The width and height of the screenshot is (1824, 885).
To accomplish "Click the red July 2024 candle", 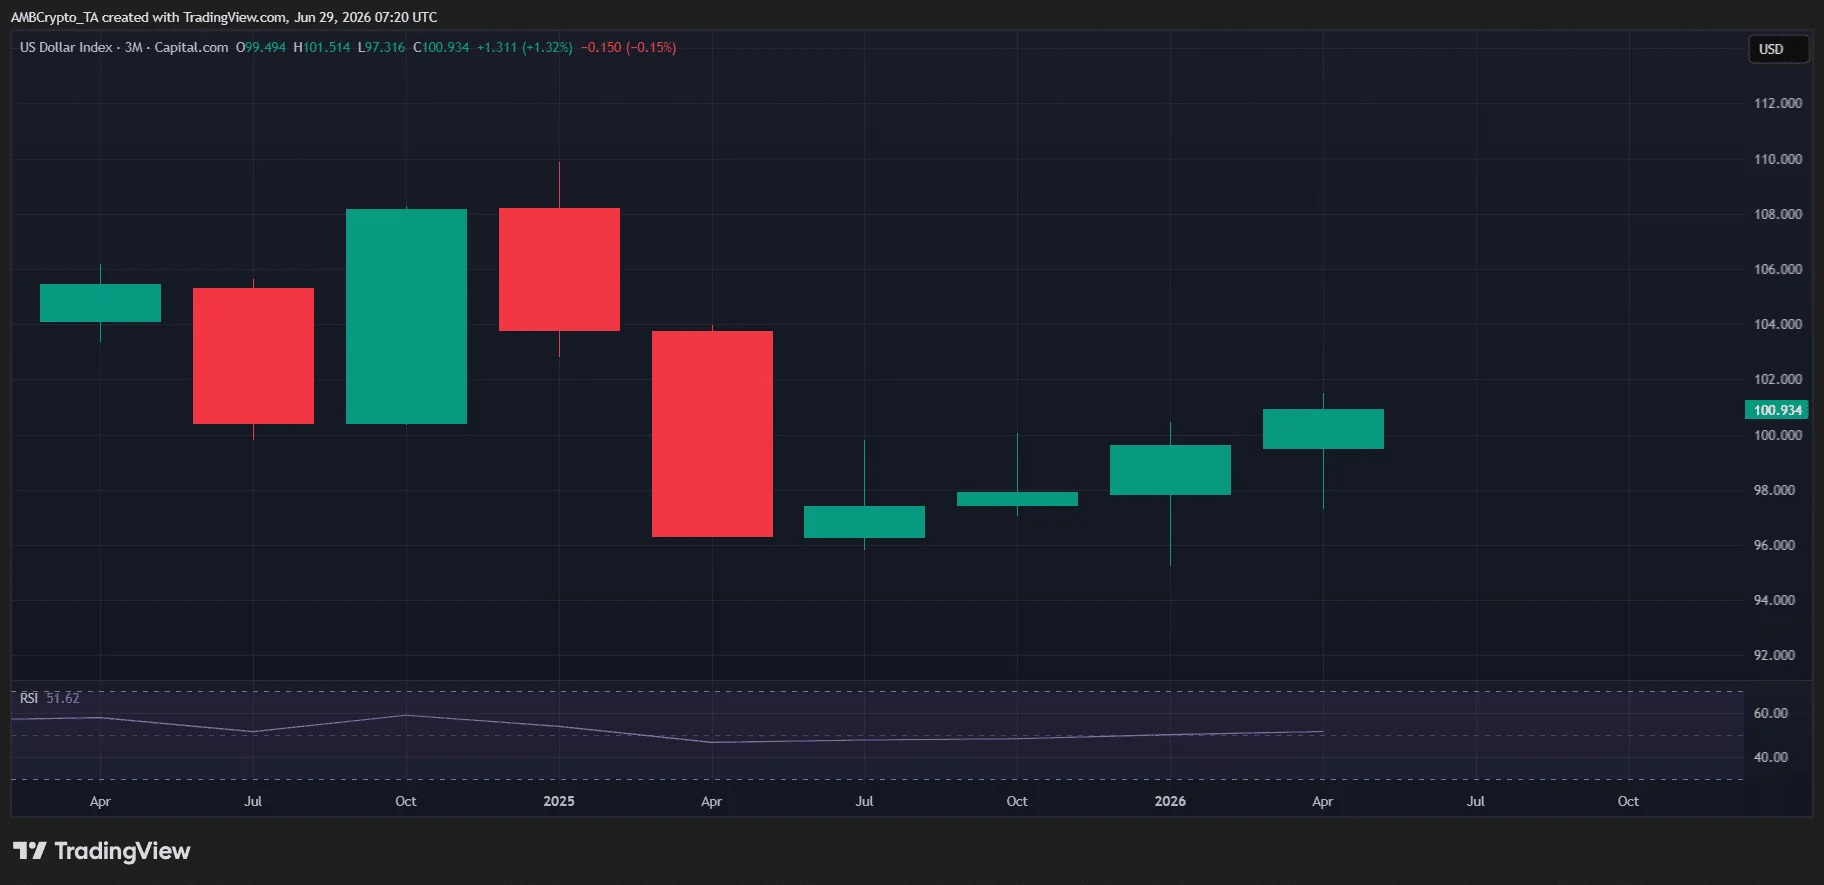I will [253, 356].
